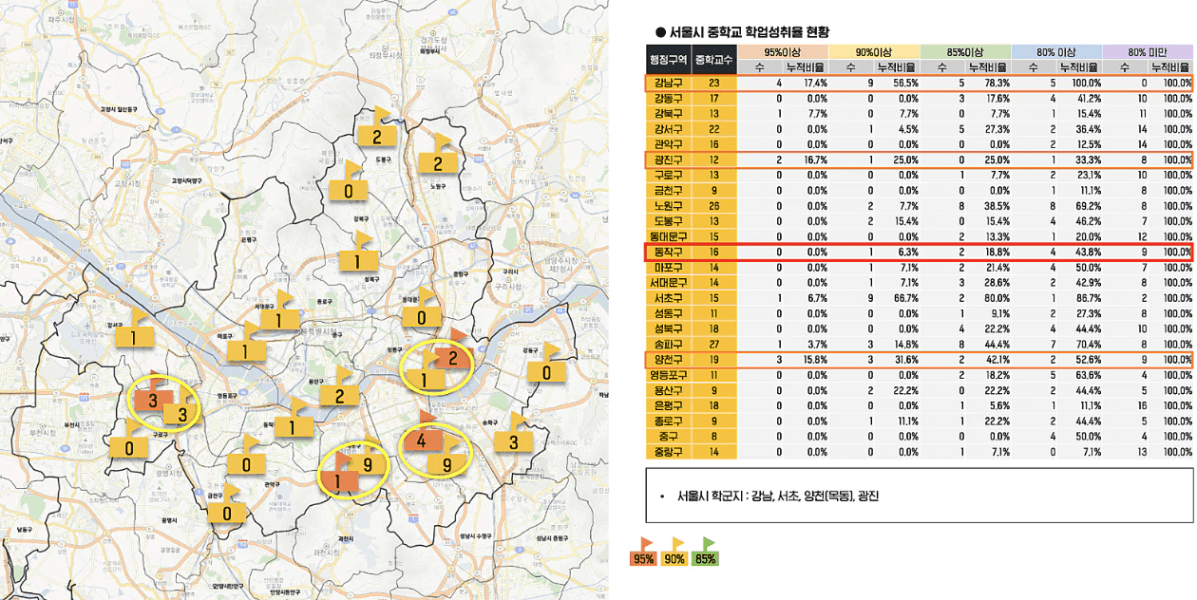
Task: Click the 66.7% cell in 서초구 row
Action: (904, 298)
